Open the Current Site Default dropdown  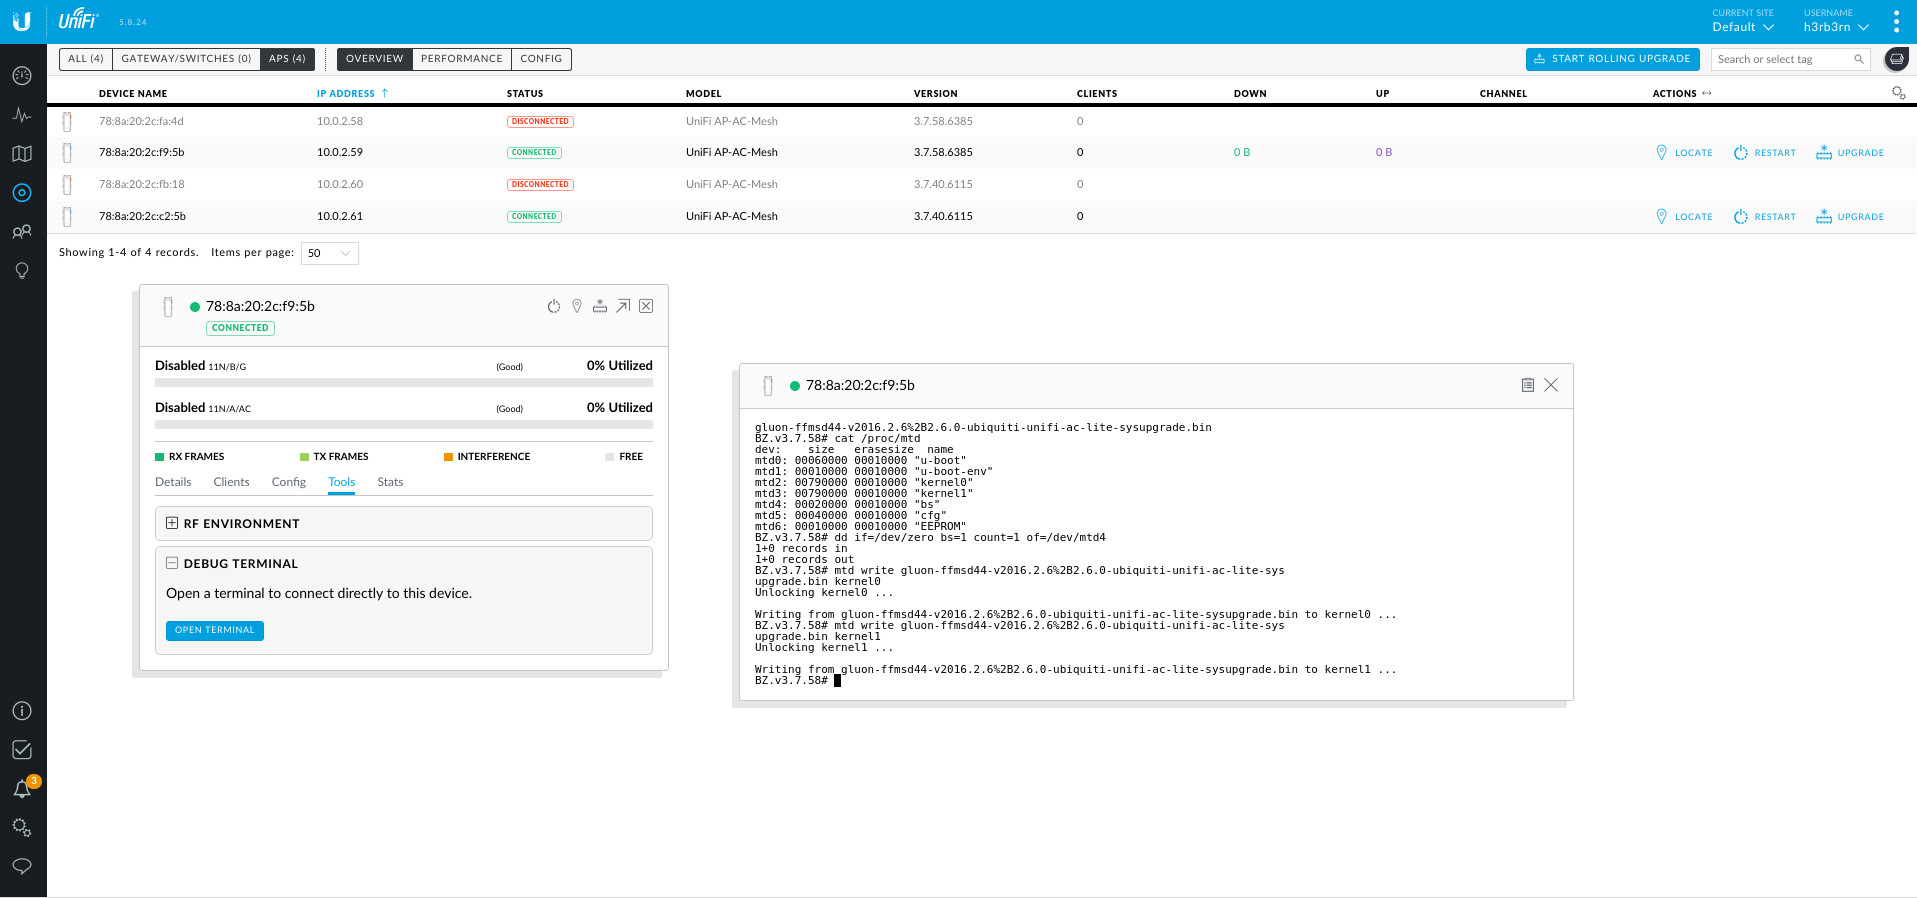pyautogui.click(x=1743, y=27)
